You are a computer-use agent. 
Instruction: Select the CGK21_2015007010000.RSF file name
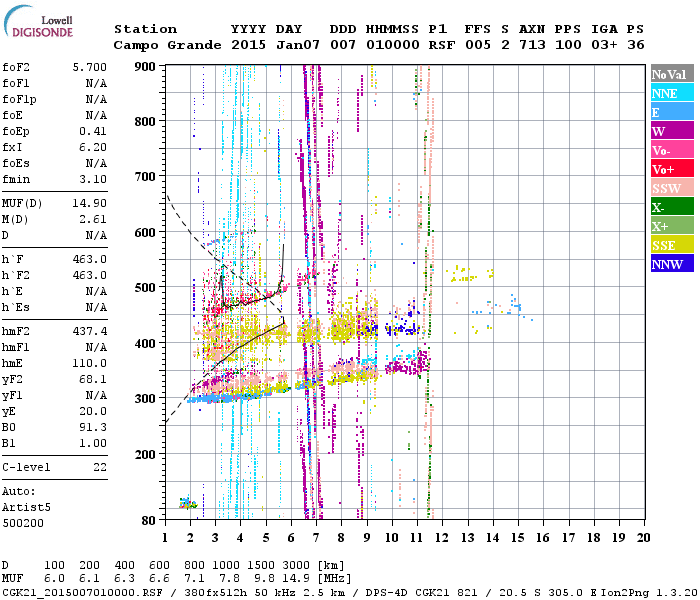[83, 593]
